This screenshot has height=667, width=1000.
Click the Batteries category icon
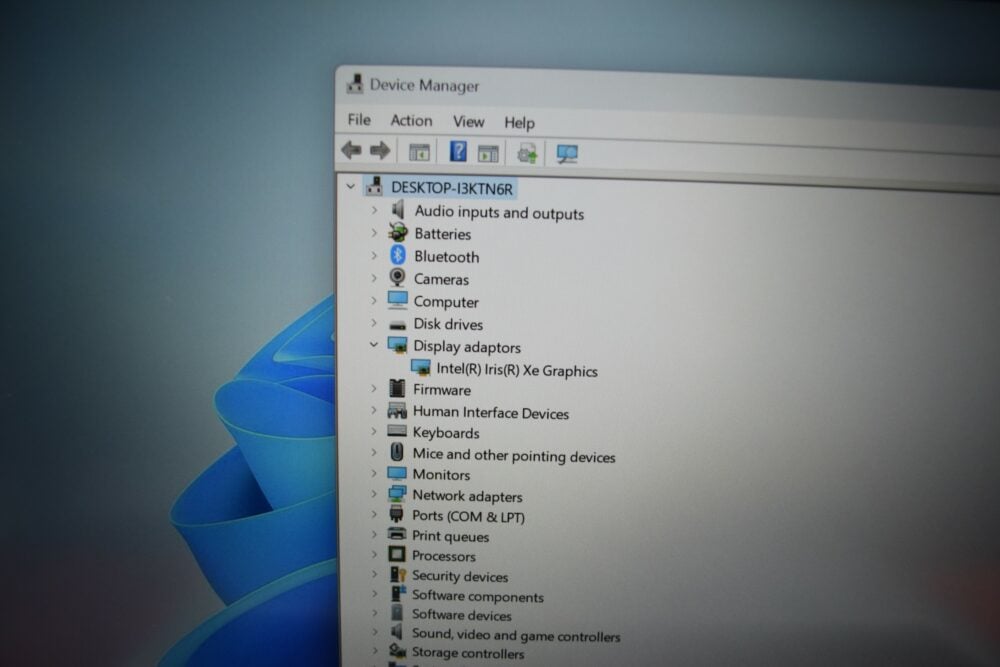click(398, 232)
